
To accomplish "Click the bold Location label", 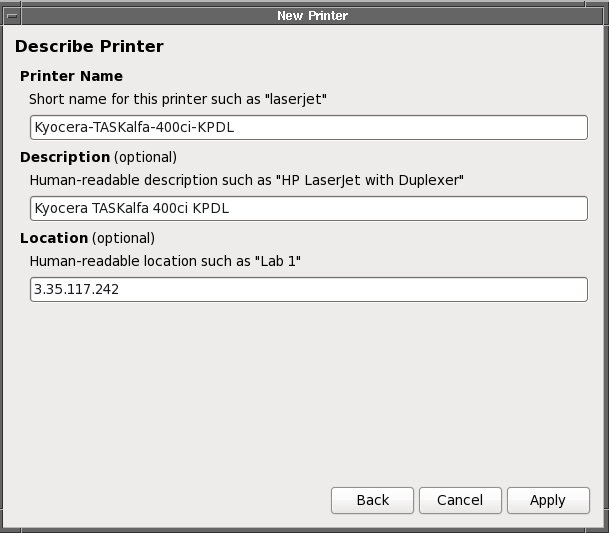I will pyautogui.click(x=54, y=238).
